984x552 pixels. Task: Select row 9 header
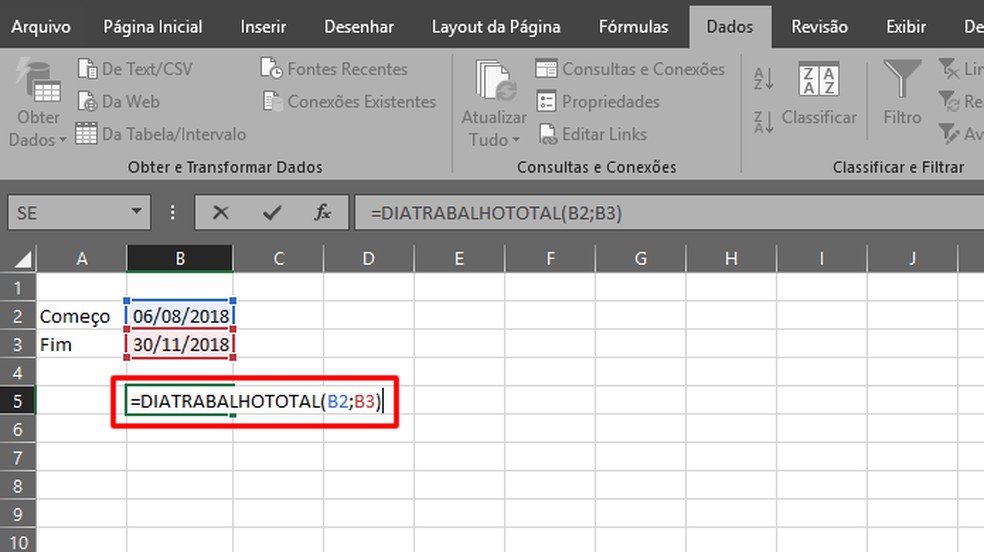pyautogui.click(x=18, y=514)
